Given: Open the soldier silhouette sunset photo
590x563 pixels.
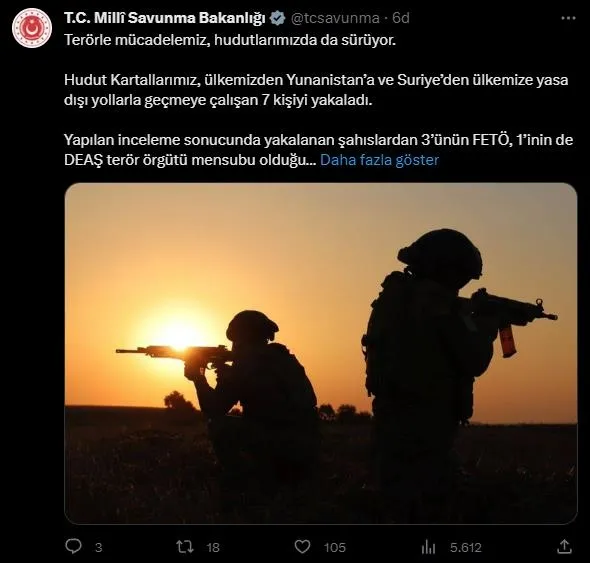Looking at the screenshot, I should click(x=321, y=353).
